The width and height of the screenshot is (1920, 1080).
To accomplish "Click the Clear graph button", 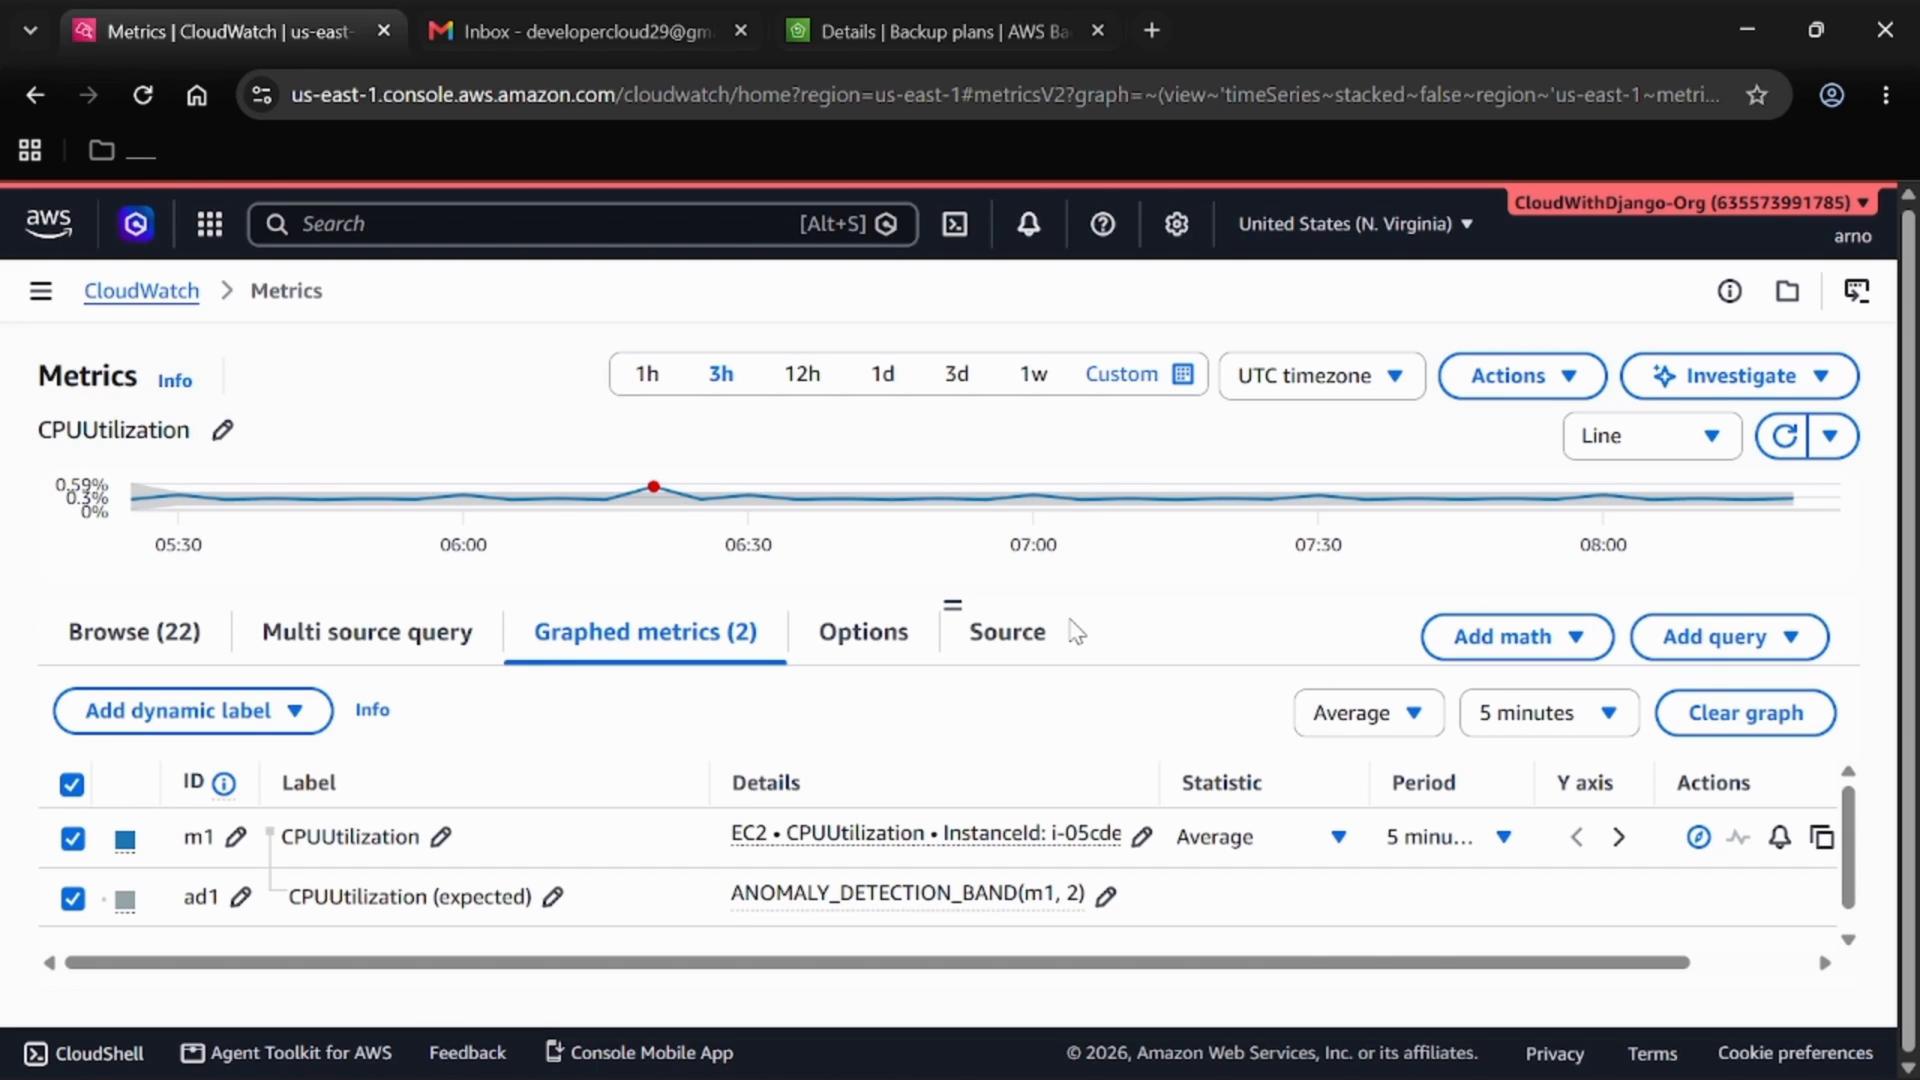I will click(1745, 713).
